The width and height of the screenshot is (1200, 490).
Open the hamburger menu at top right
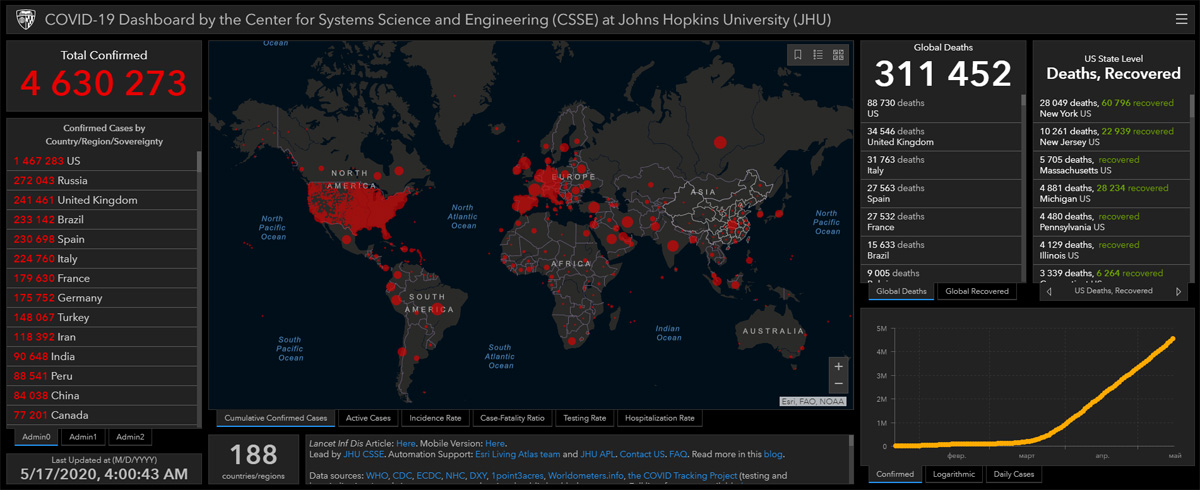tap(1183, 19)
